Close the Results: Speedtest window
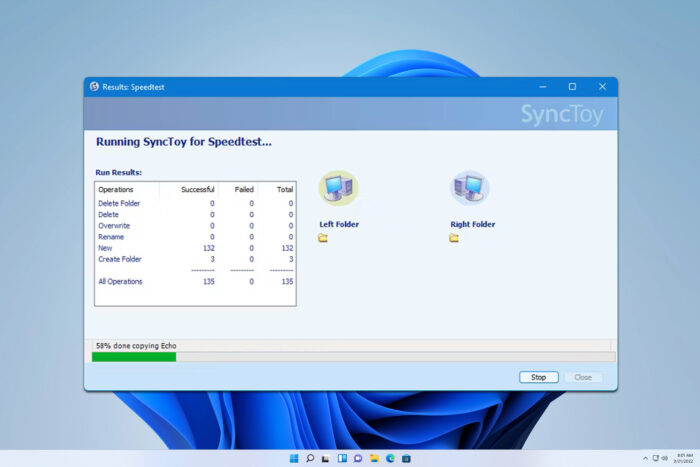Screen dimensions: 700x467 click(602, 87)
